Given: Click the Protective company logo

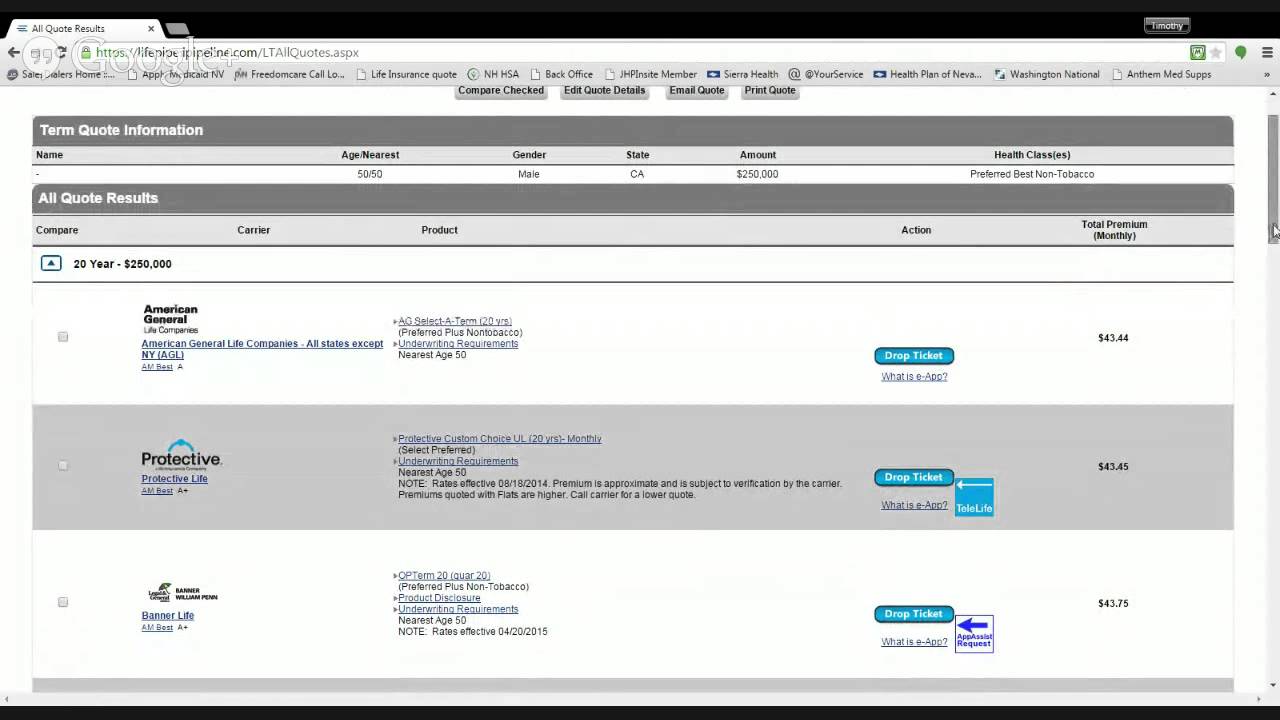Looking at the screenshot, I should (181, 454).
